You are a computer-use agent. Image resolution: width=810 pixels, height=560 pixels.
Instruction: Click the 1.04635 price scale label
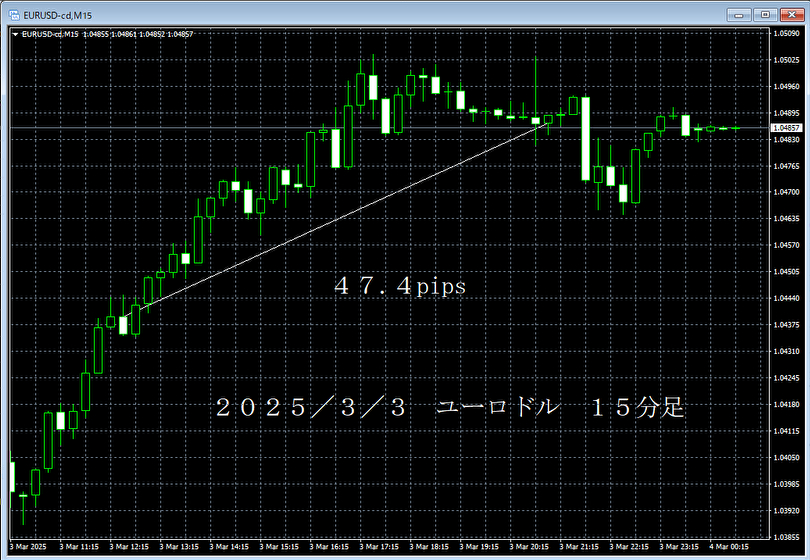pos(786,219)
